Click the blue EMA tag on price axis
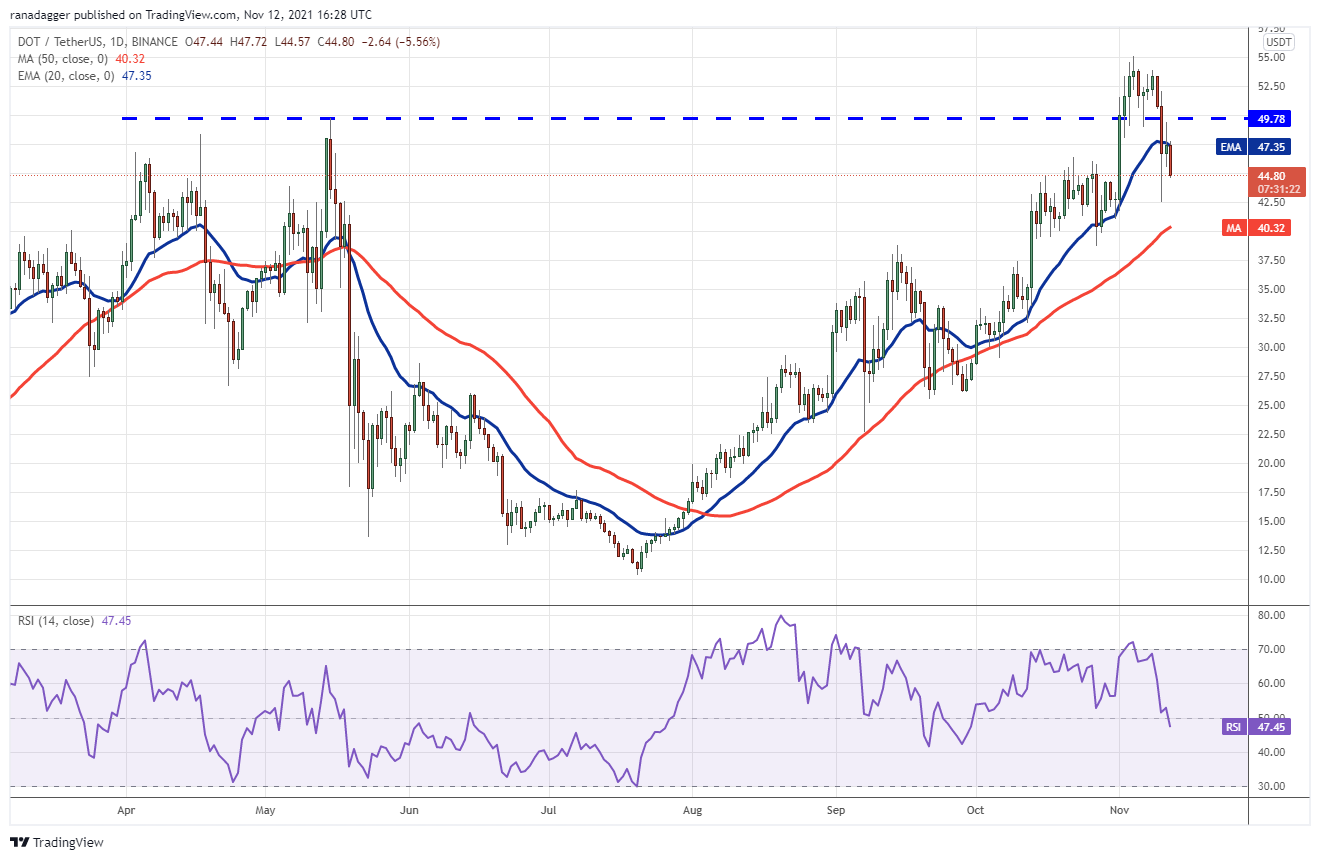The image size is (1320, 860). (x=1230, y=147)
